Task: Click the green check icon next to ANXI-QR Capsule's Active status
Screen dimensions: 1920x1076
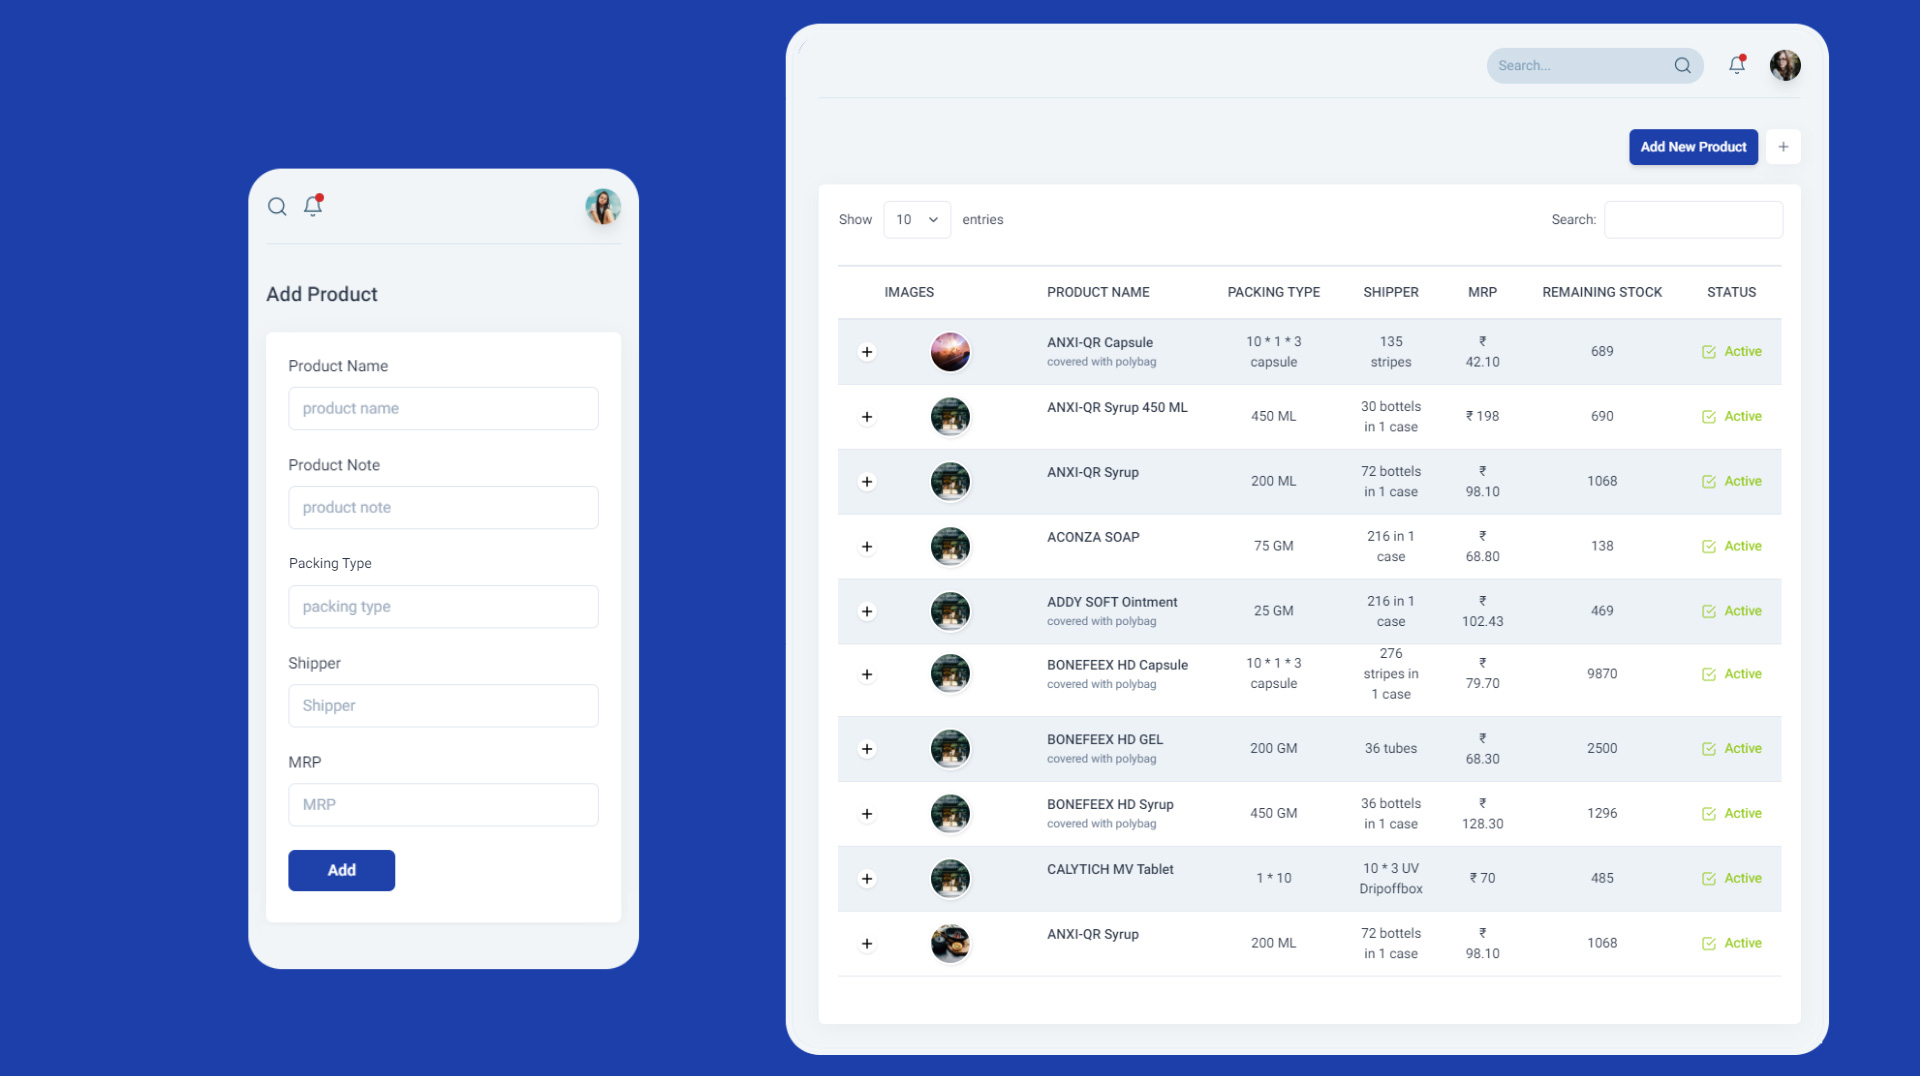Action: coord(1710,351)
